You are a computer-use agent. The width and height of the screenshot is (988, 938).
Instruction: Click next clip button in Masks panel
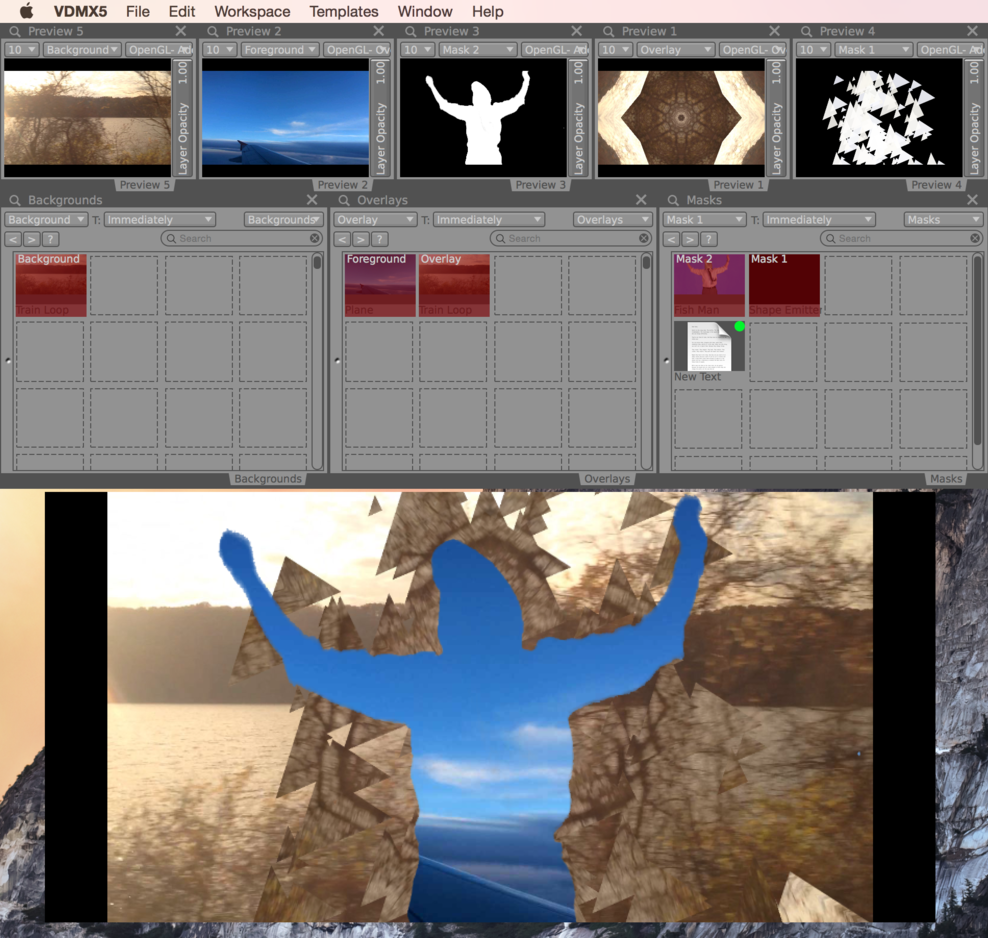(689, 239)
